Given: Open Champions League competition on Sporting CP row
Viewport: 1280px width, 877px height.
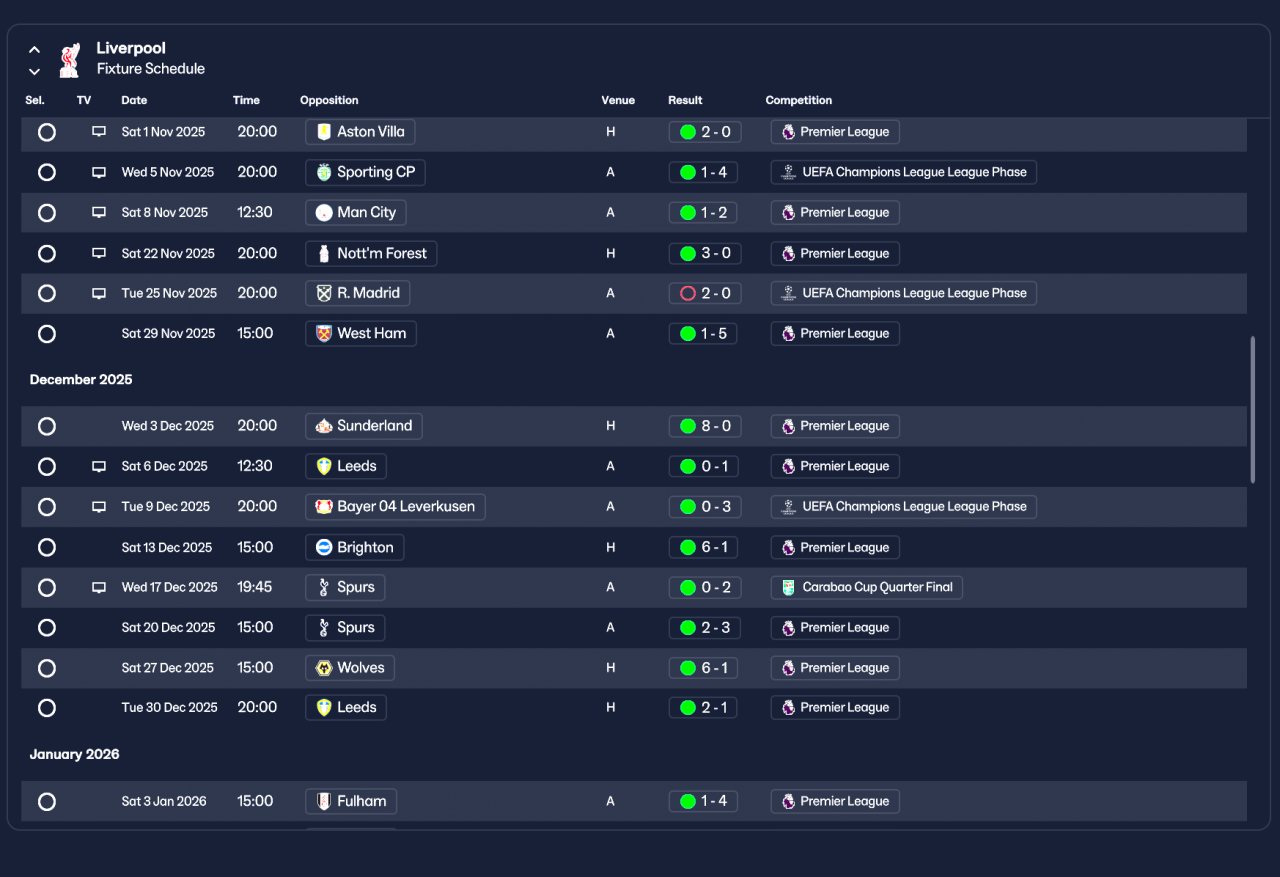Looking at the screenshot, I should (904, 172).
